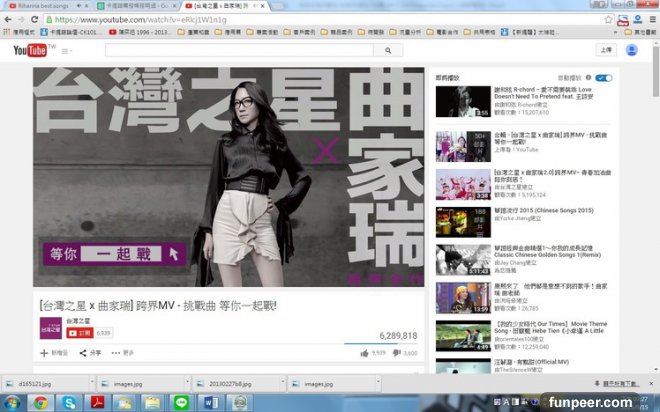Screen dimensions: 660x412
Task: Click the thumbs down dislike icon
Action: (x=397, y=353)
